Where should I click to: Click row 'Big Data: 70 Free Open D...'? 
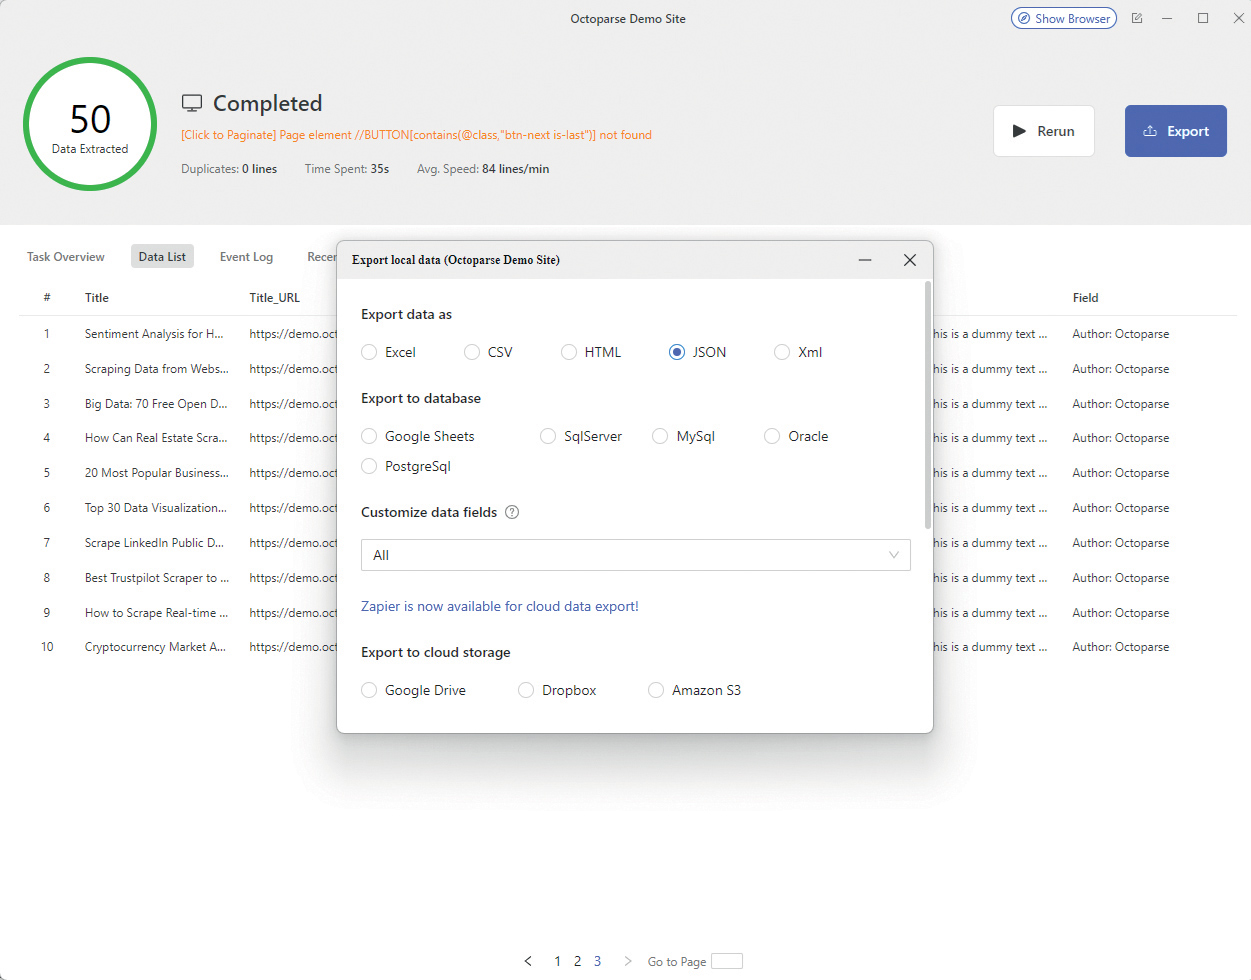pyautogui.click(x=156, y=404)
